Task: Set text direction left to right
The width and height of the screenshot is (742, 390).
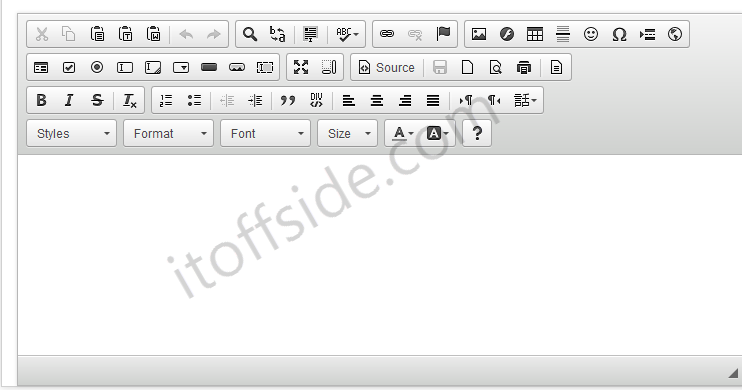Action: (466, 100)
